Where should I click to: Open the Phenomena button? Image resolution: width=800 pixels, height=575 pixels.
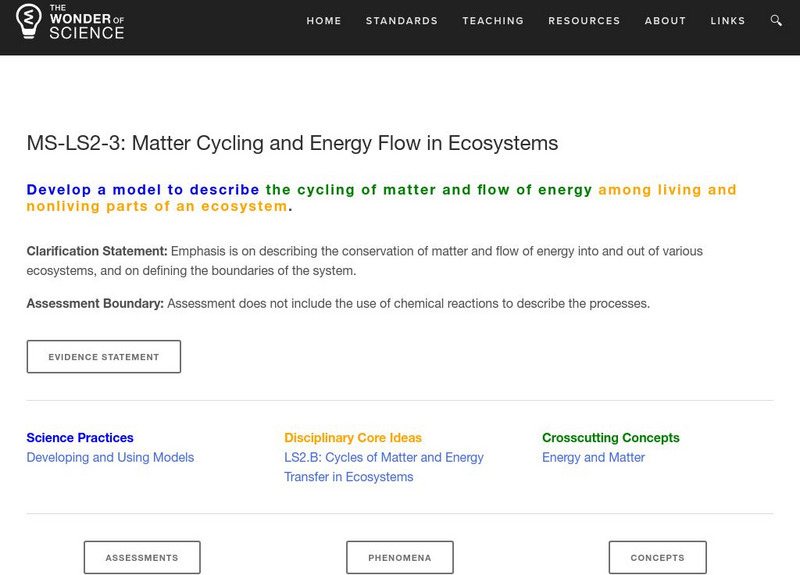(x=400, y=558)
